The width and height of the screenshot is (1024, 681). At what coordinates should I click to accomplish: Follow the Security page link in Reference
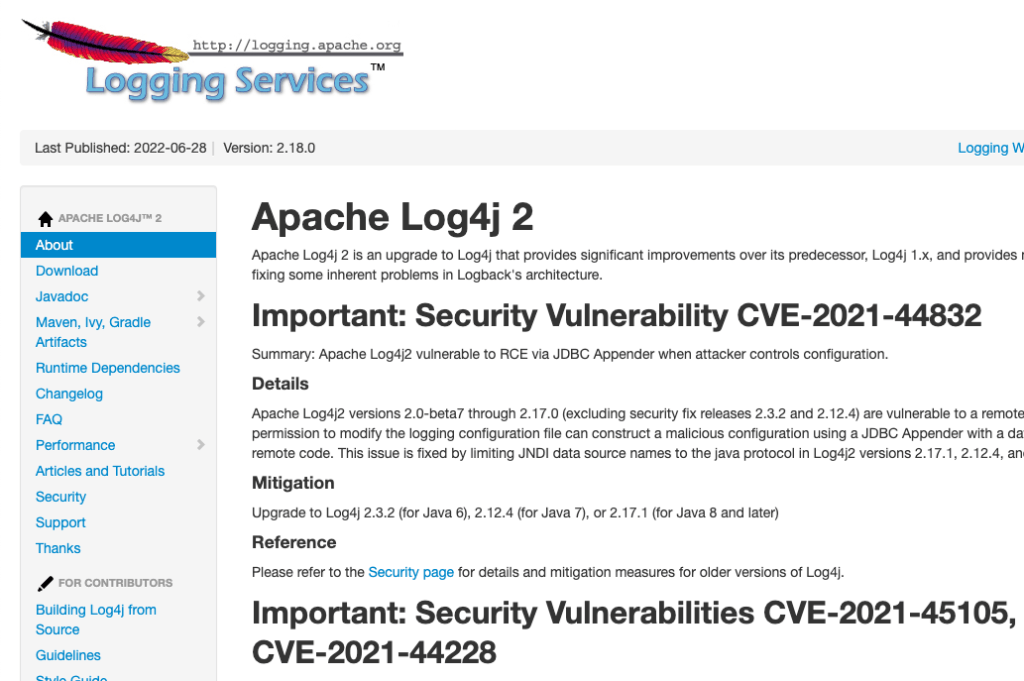coord(411,572)
